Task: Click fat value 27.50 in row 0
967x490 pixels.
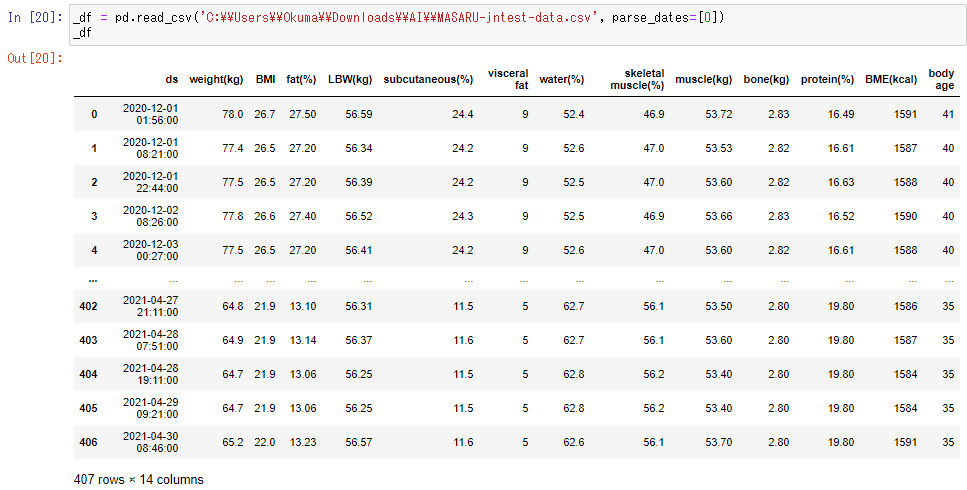Action: 303,114
